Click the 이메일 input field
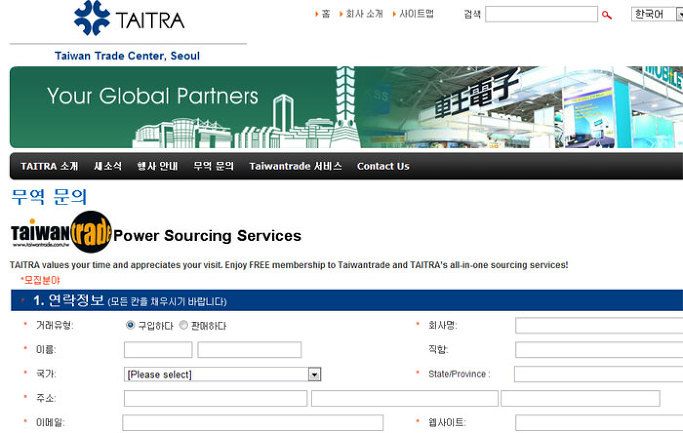The width and height of the screenshot is (683, 433). coord(253,423)
